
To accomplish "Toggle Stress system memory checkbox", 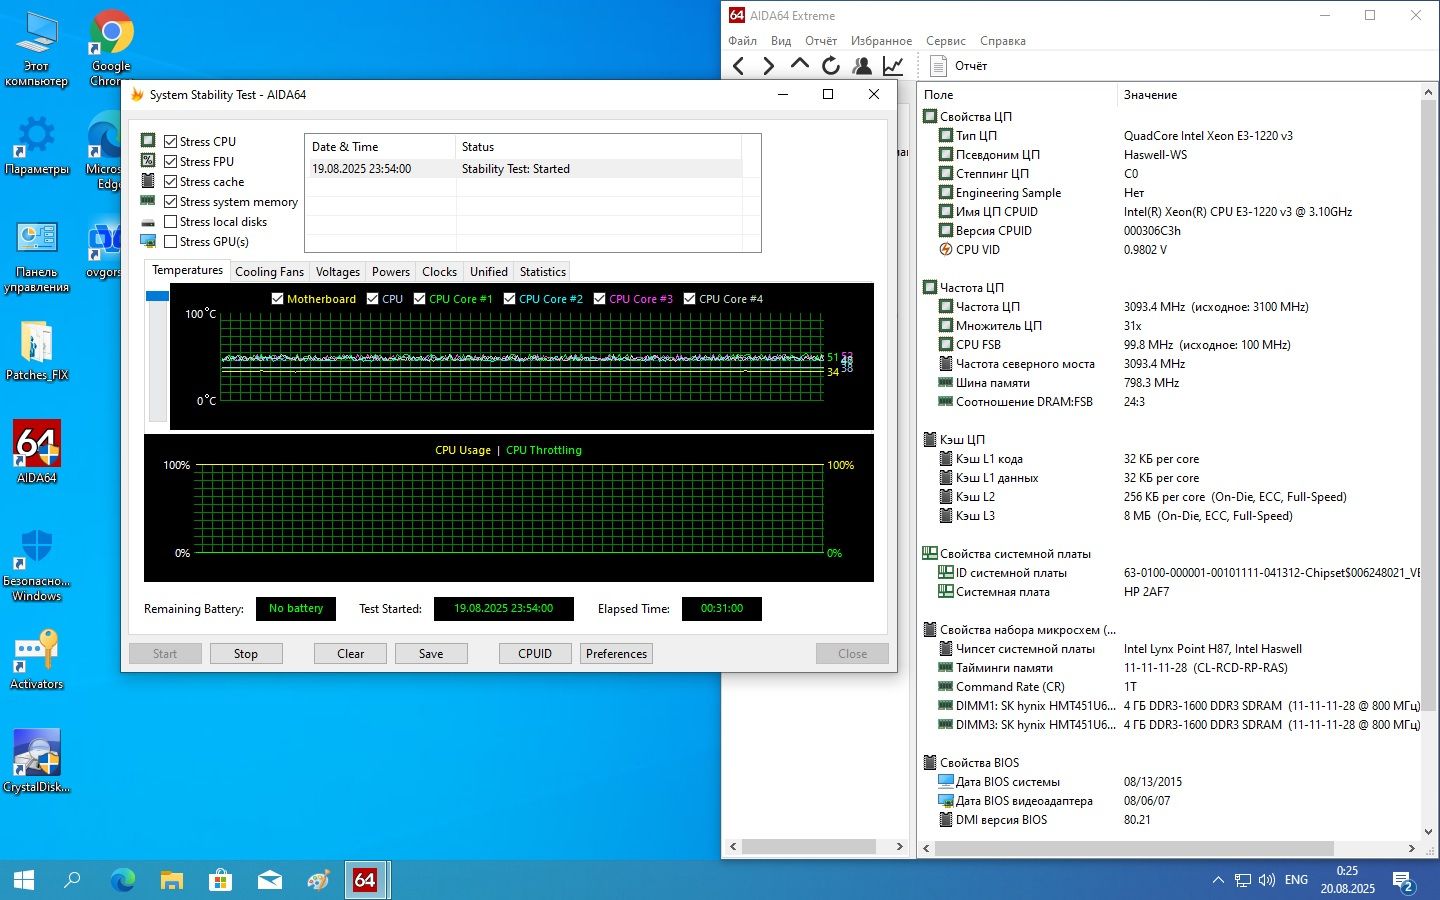I will [171, 202].
